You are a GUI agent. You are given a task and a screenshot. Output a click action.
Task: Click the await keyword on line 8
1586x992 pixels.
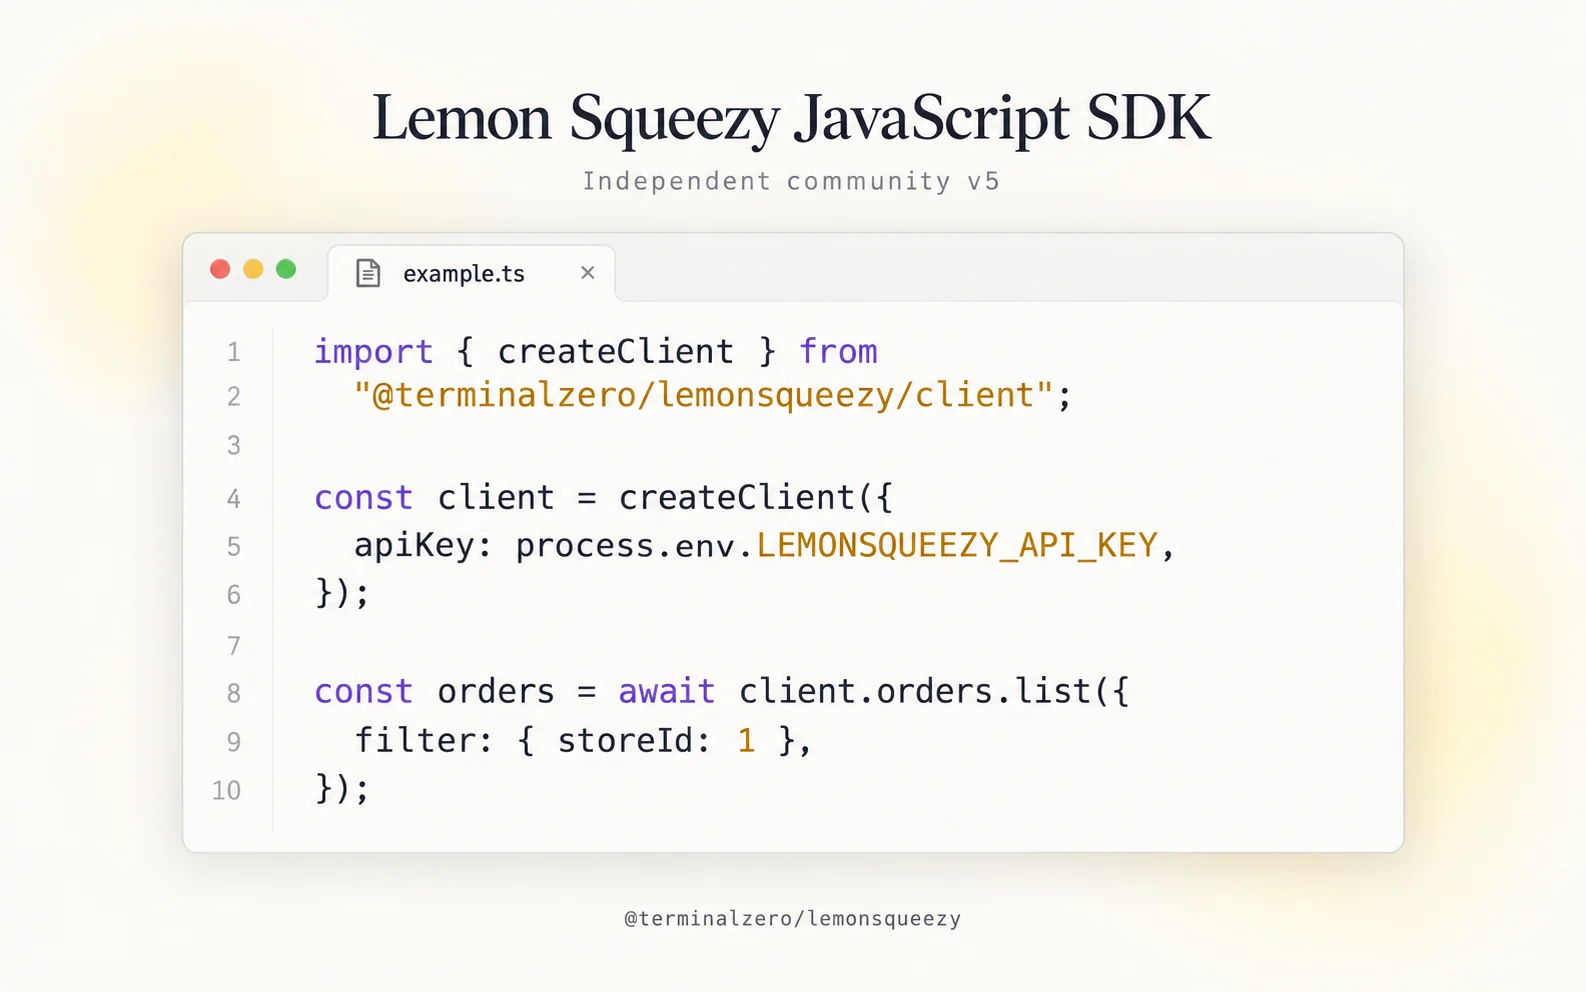click(667, 692)
